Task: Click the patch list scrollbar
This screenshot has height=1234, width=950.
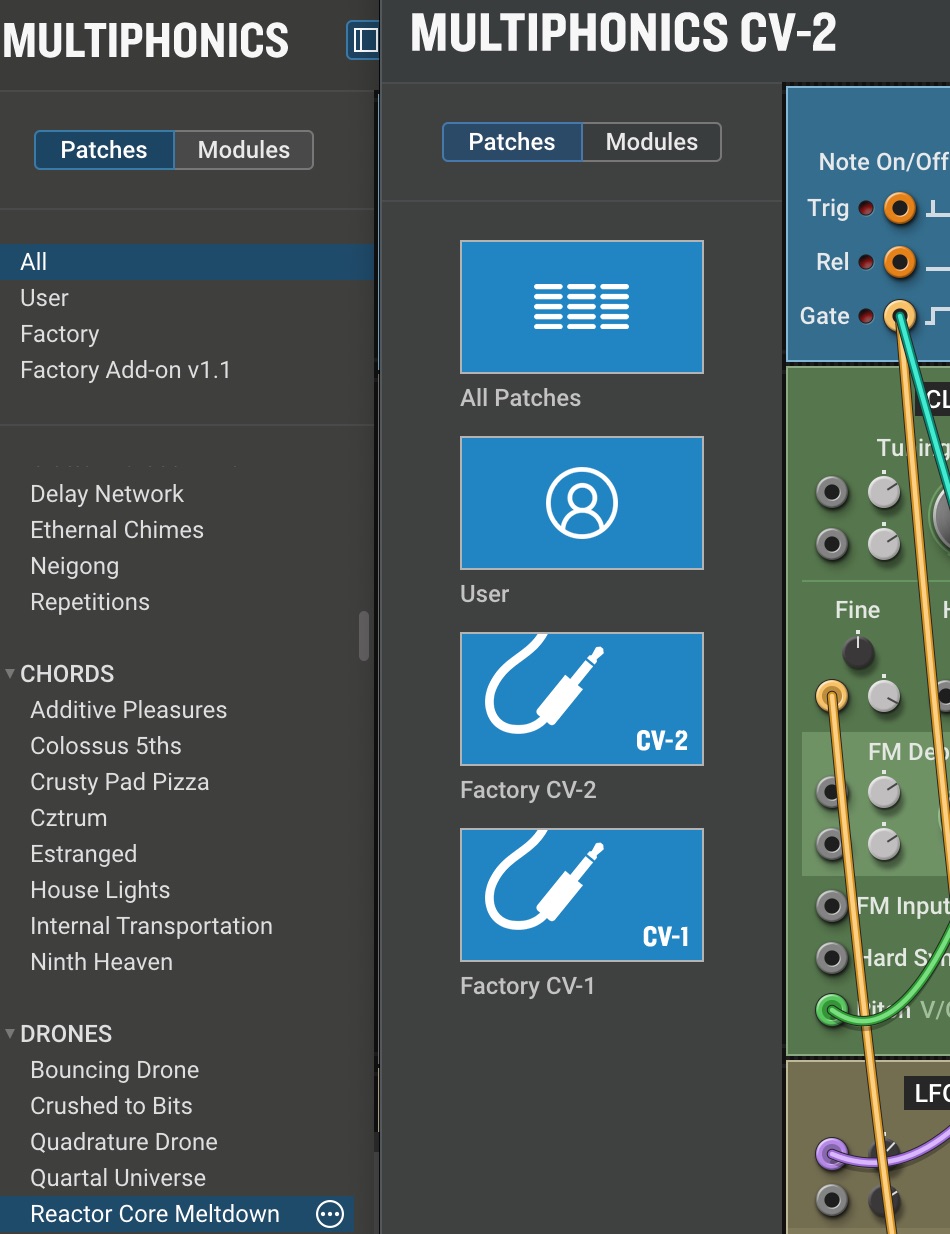Action: tap(364, 636)
